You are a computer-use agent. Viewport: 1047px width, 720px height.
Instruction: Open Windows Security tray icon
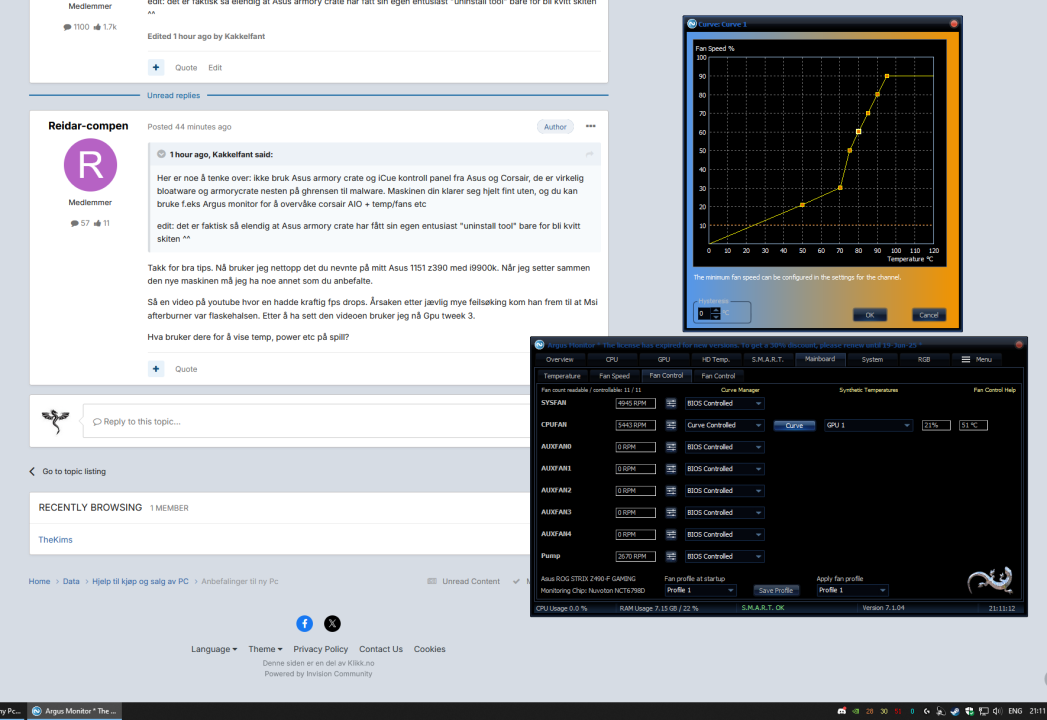coord(969,711)
